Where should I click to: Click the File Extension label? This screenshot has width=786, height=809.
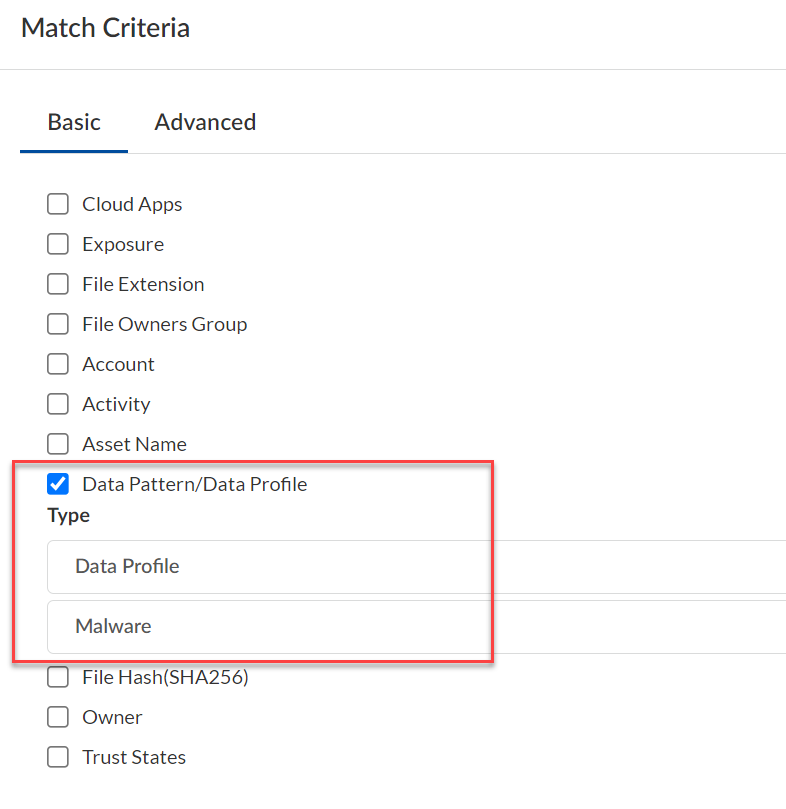click(143, 284)
